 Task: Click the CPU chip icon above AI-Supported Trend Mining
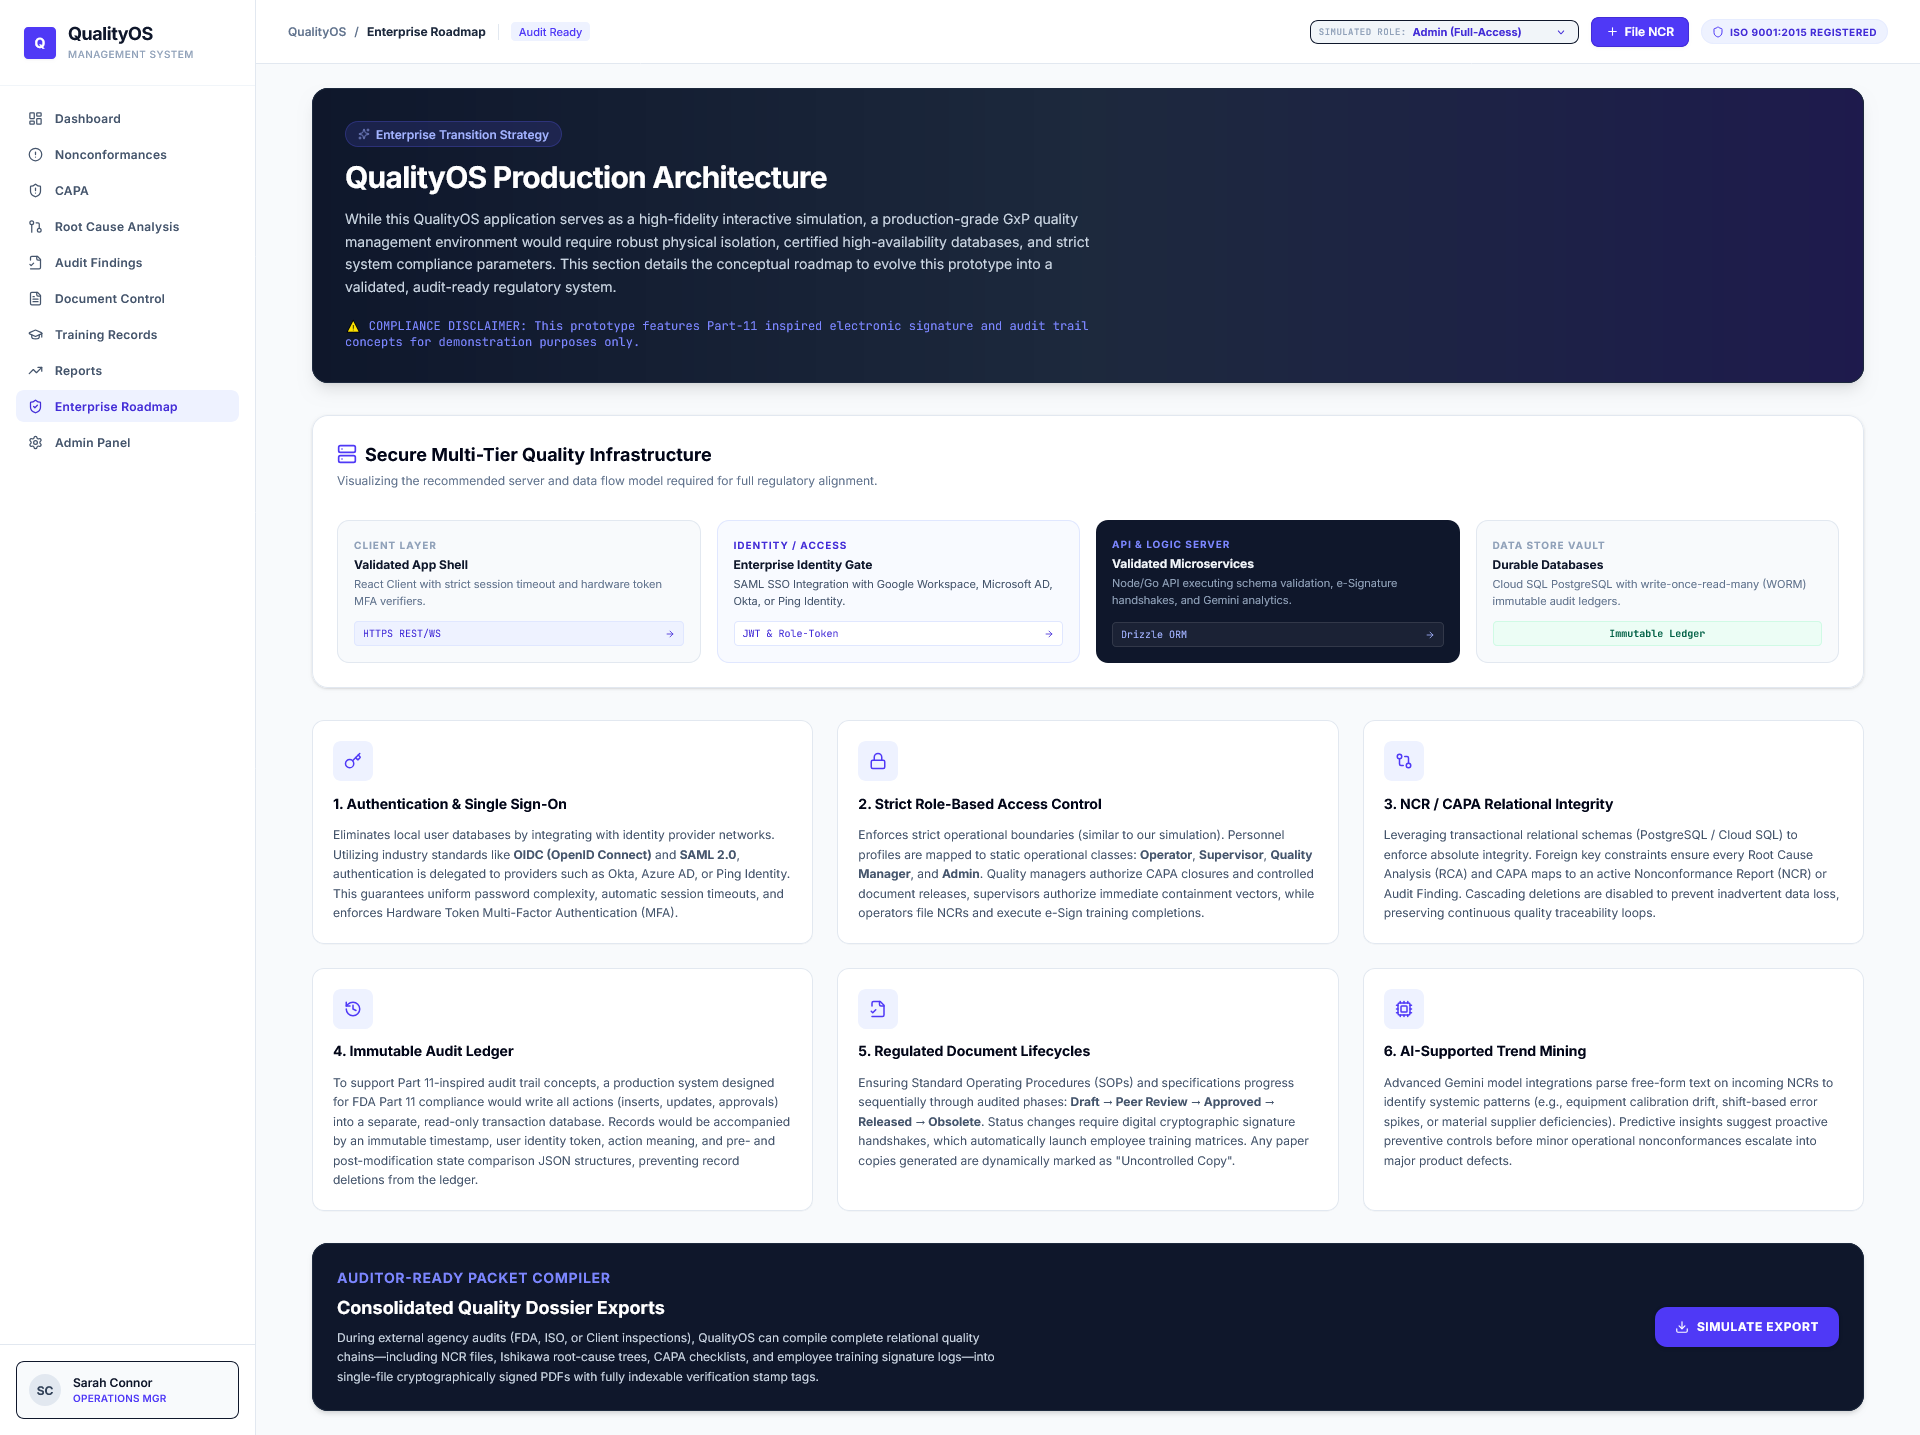pyautogui.click(x=1404, y=1009)
